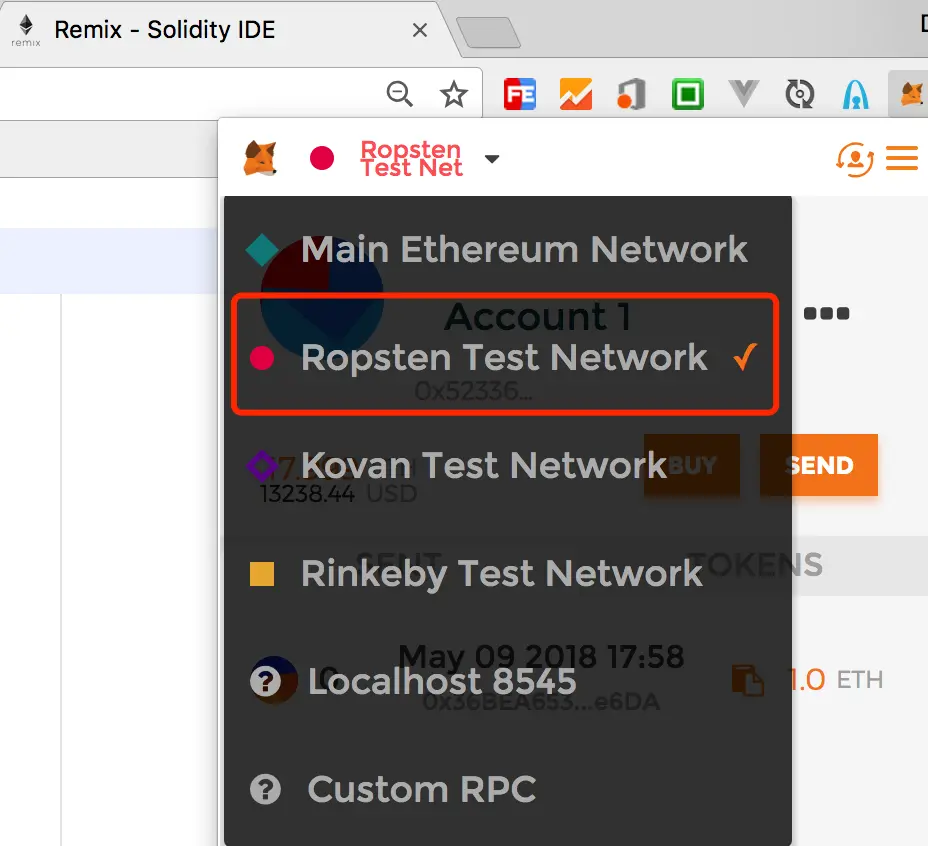Open the account switcher icon

tap(855, 159)
